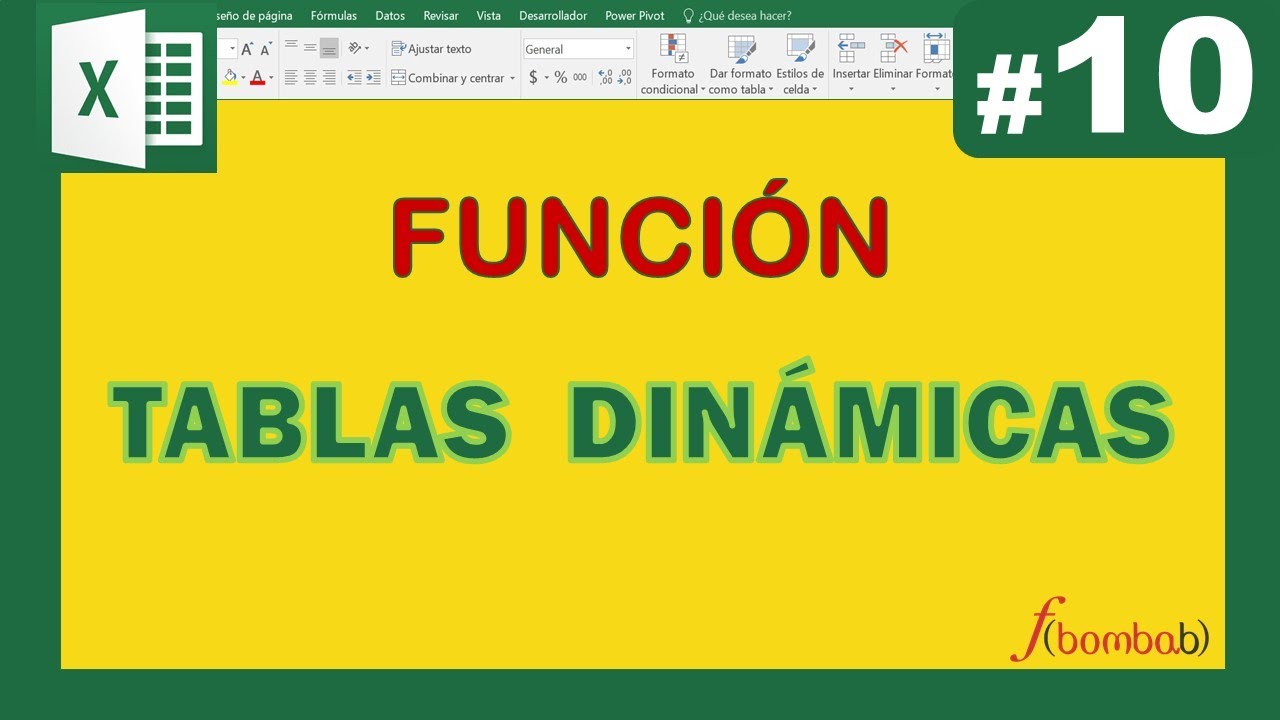Screen dimensions: 1280x720
Task: Open the font color dropdown arrow
Action: 271,78
